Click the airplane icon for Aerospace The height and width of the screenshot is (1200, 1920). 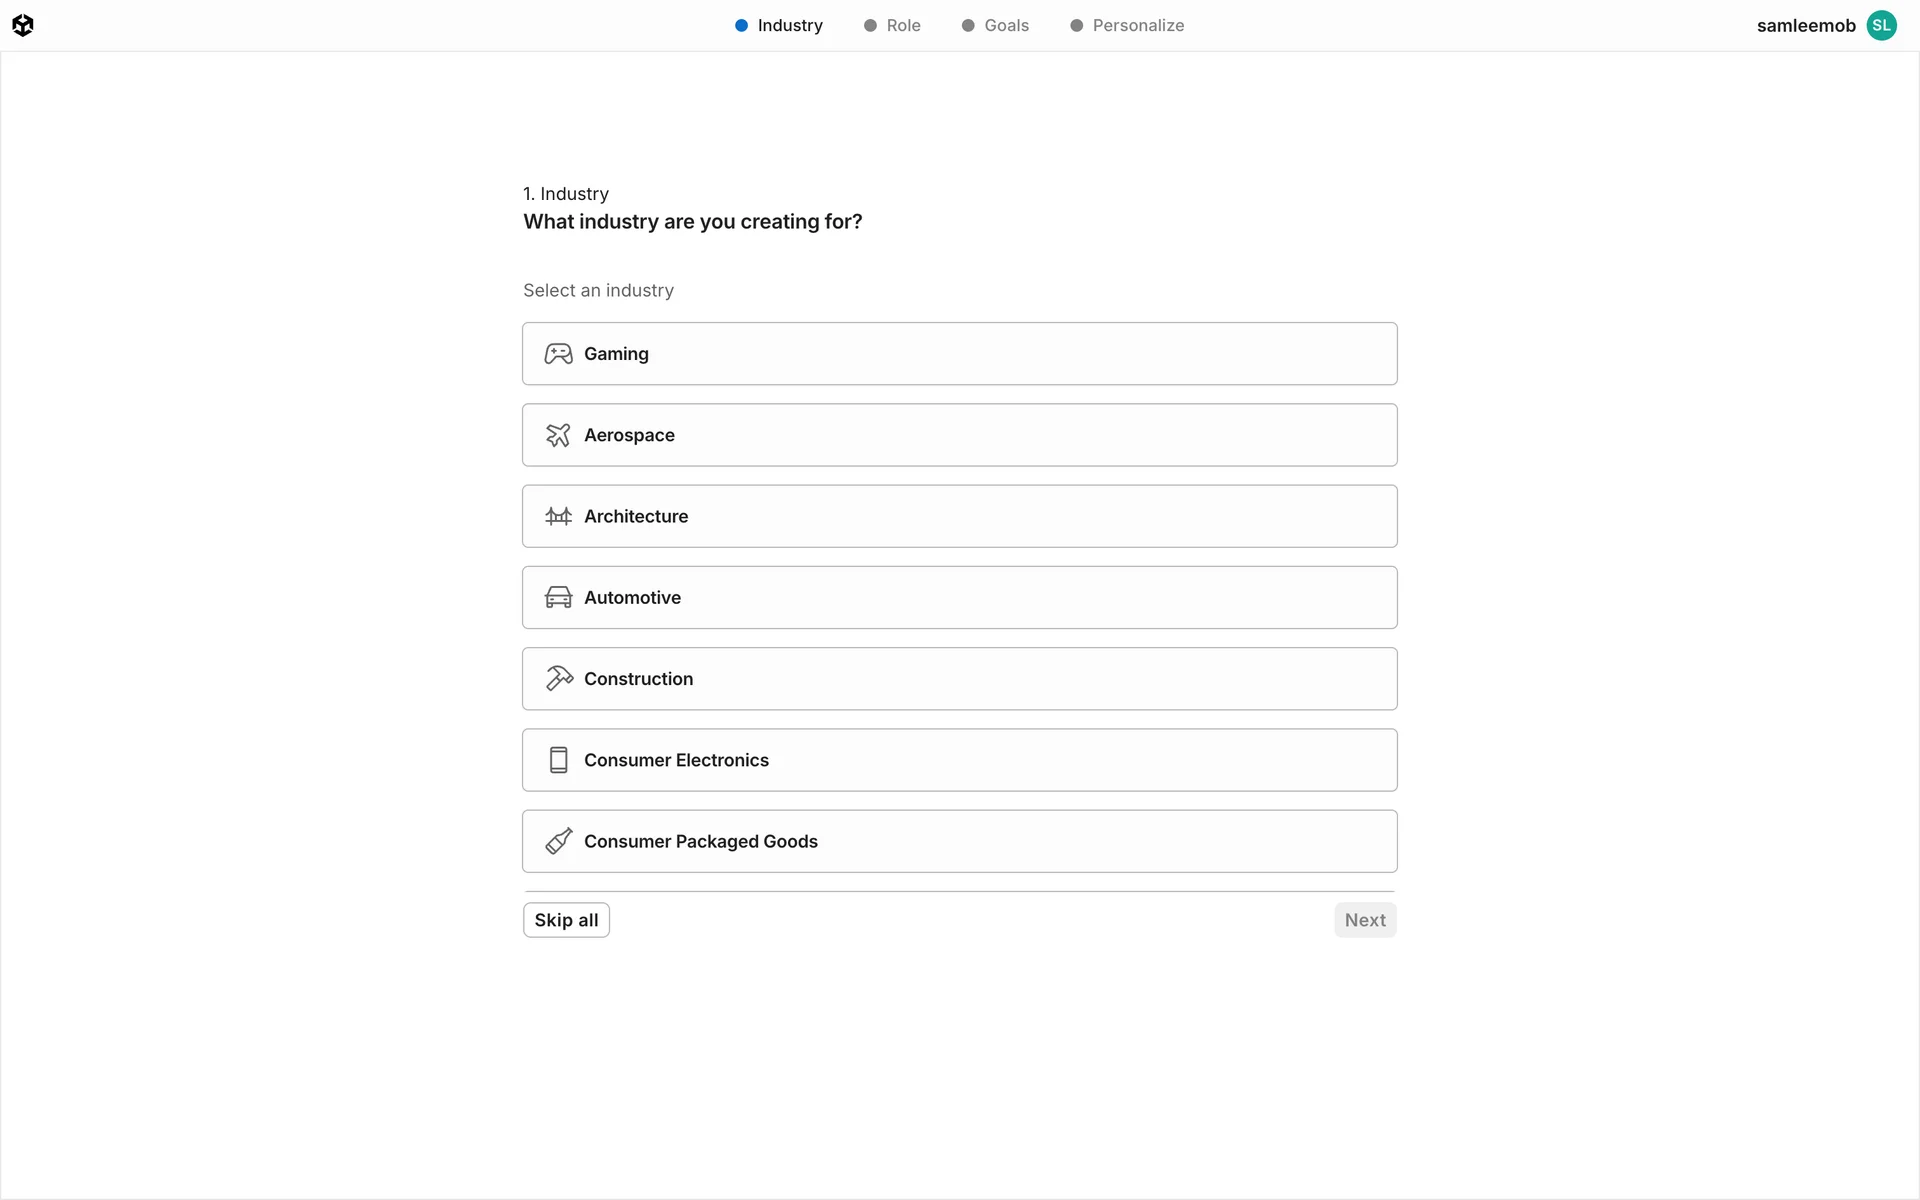(x=558, y=435)
